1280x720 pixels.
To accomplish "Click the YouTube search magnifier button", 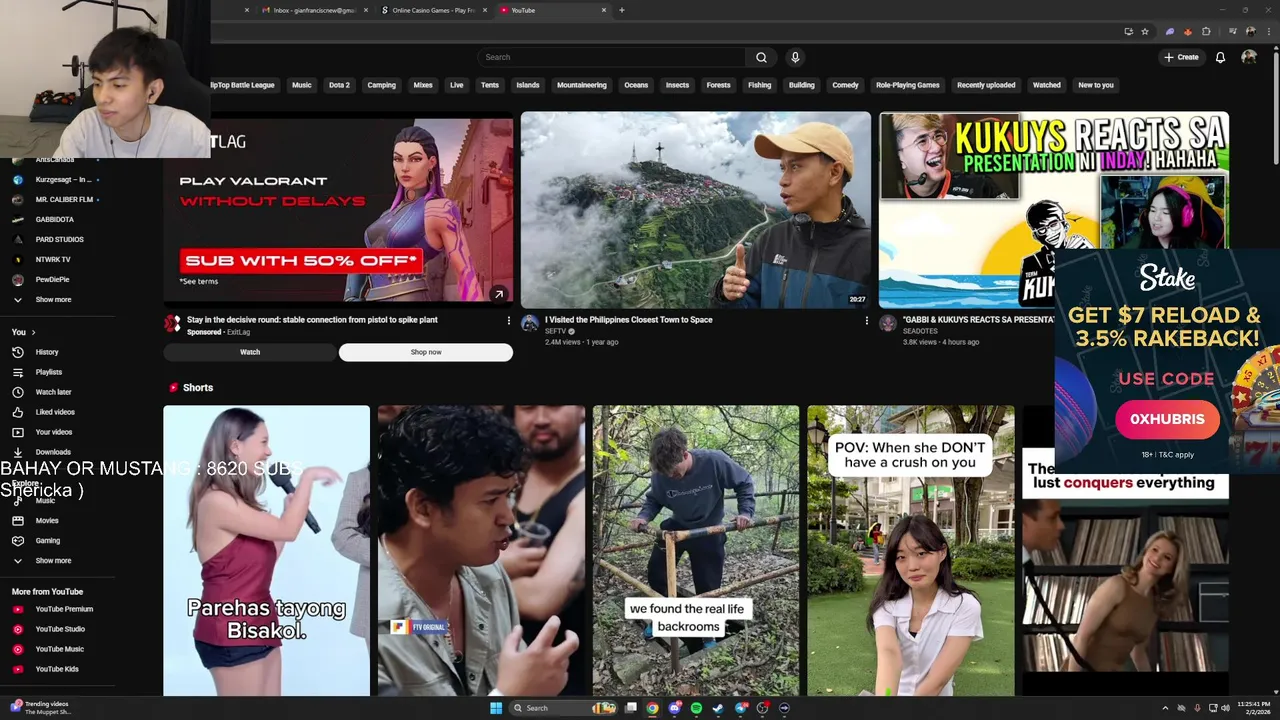I will tap(761, 57).
